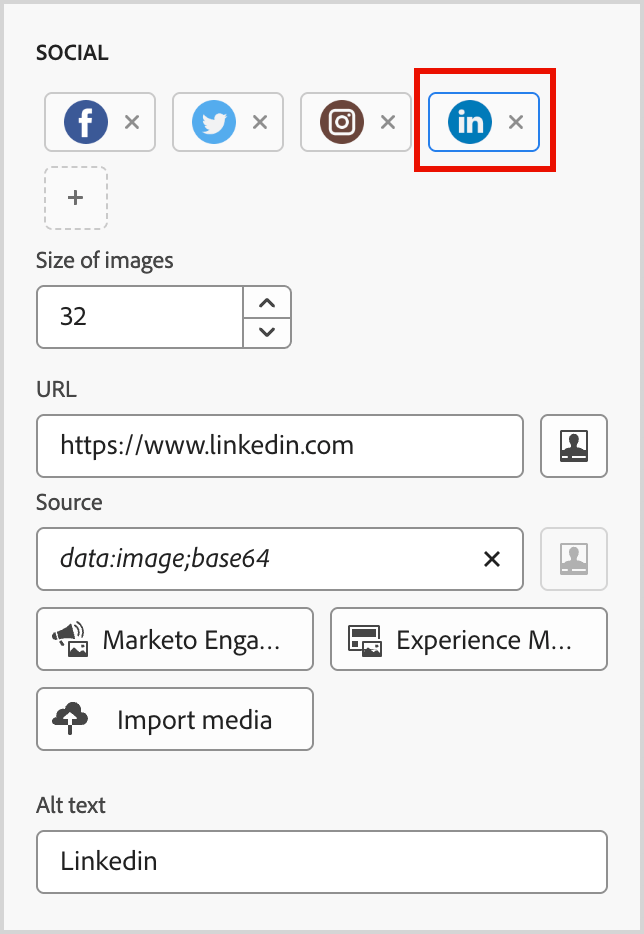This screenshot has height=934, width=644.
Task: Click the asset picker icon beside the Source field
Action: point(574,559)
